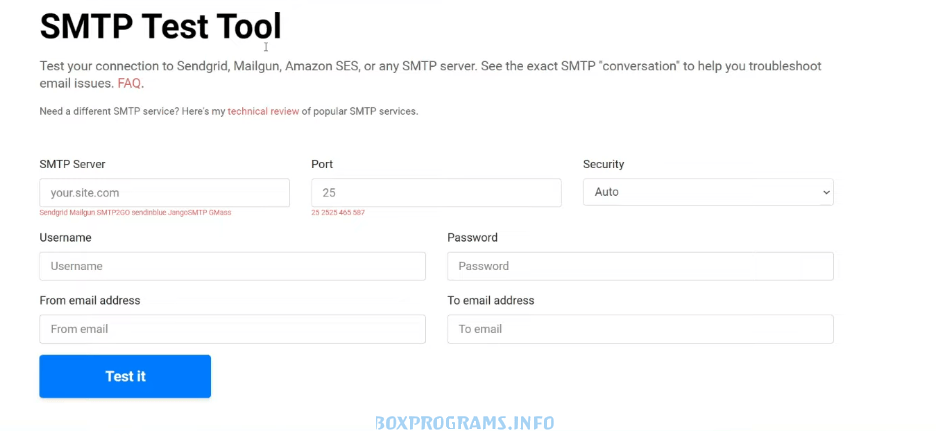Click the SMTP Server input field
The height and width of the screenshot is (431, 936).
(164, 192)
